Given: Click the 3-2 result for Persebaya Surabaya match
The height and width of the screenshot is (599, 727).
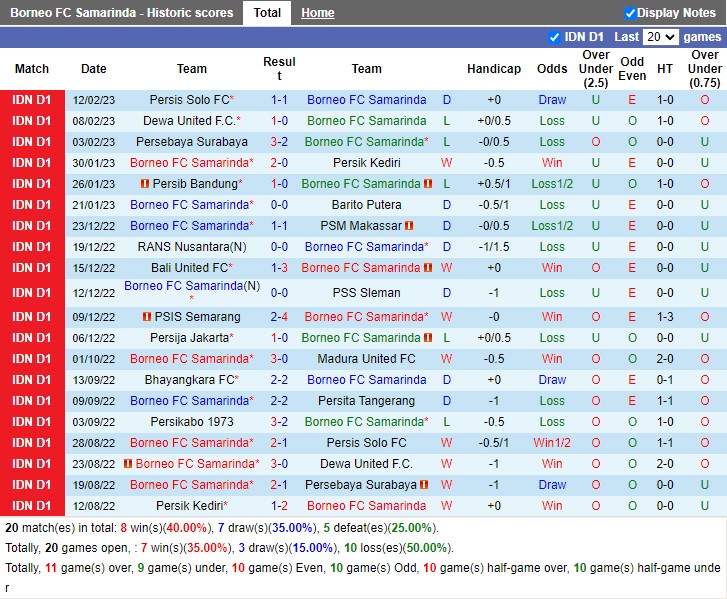Looking at the screenshot, I should [279, 142].
